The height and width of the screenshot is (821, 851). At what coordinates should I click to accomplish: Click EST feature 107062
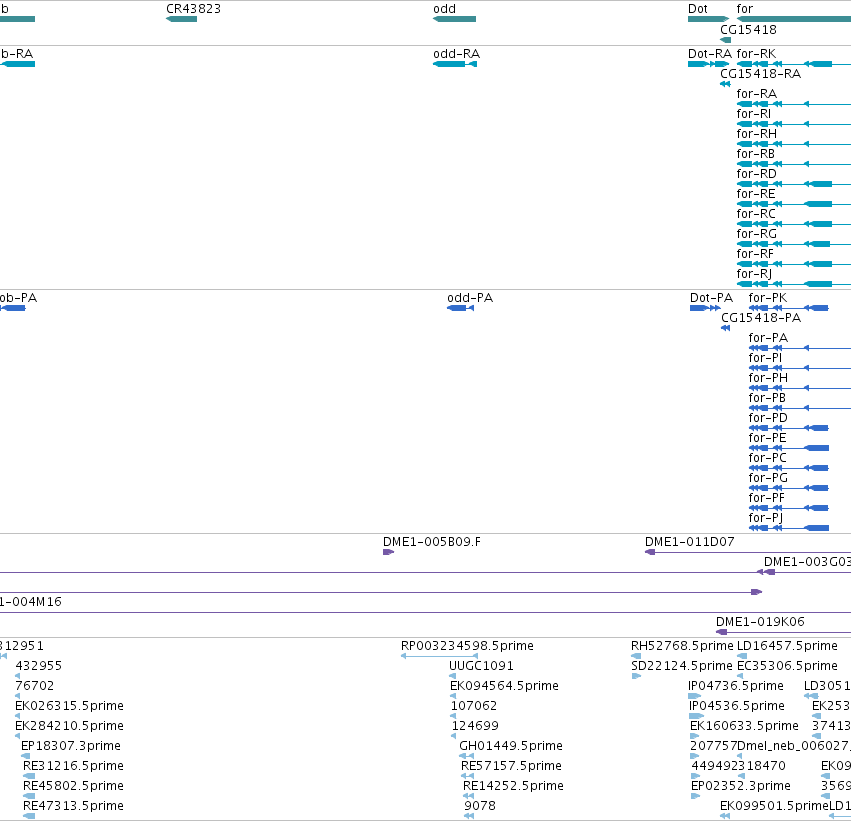[x=454, y=716]
